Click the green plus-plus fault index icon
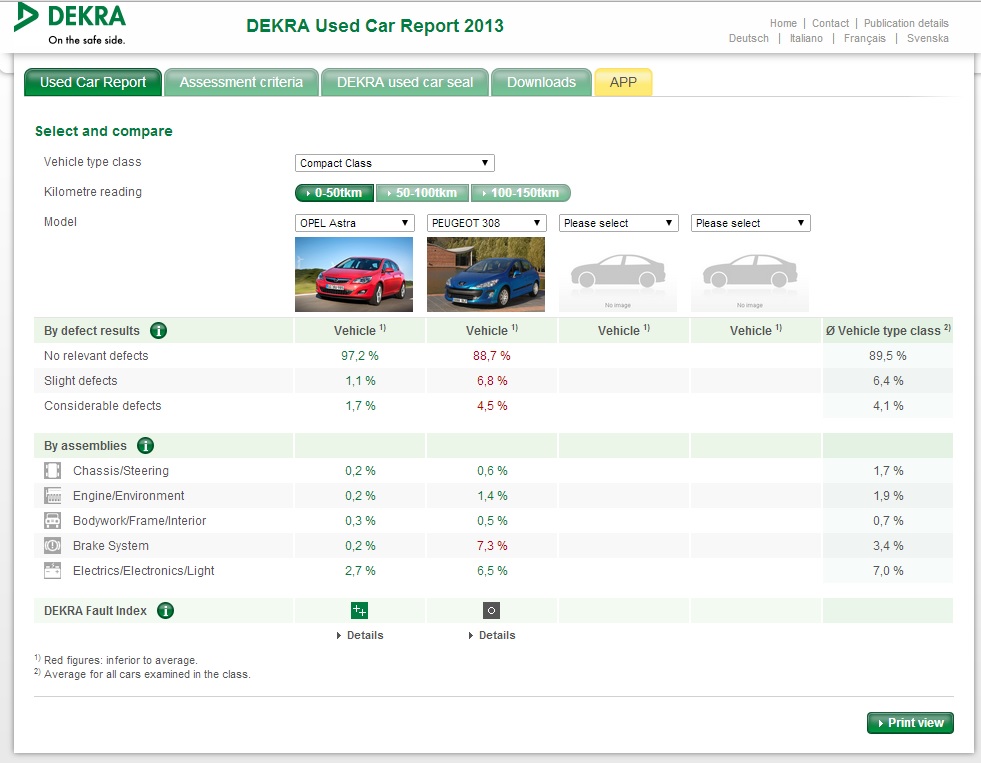Viewport: 981px width, 763px height. [x=359, y=611]
